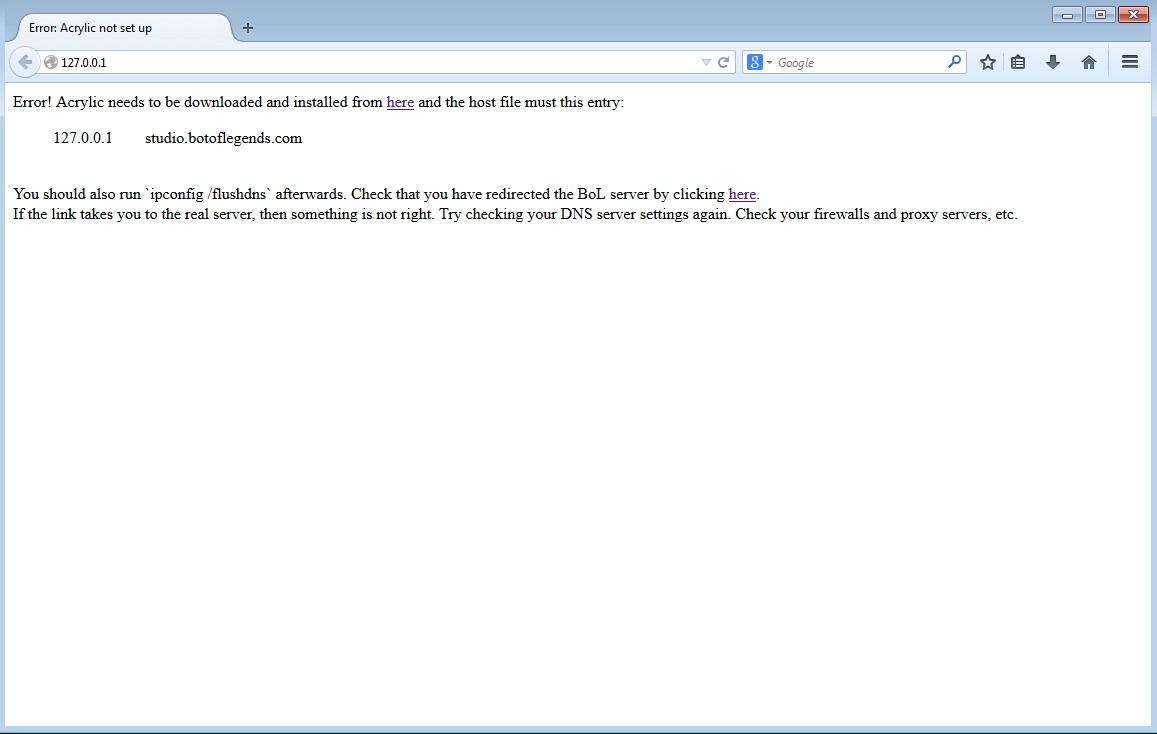Follow the 'here' link to check BoL server

pos(742,195)
